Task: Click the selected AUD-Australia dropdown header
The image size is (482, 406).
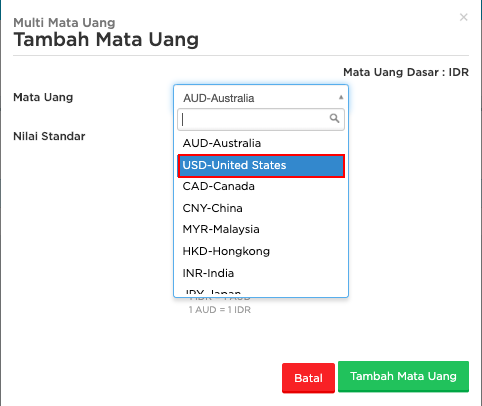Action: pyautogui.click(x=261, y=98)
